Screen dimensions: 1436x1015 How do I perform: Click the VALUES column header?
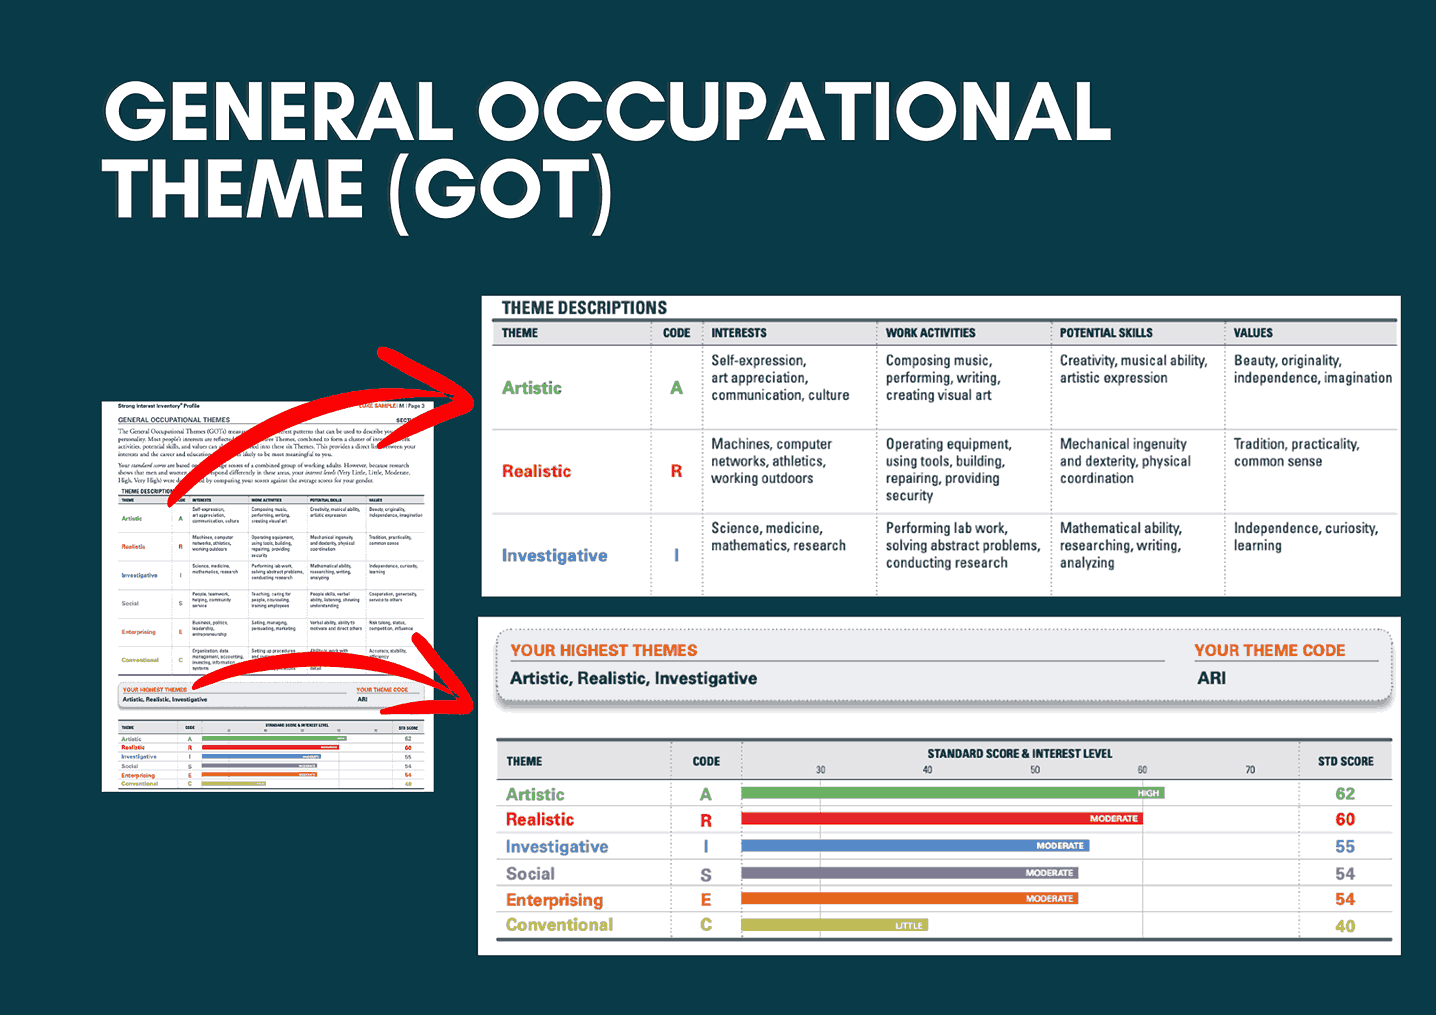[1253, 333]
